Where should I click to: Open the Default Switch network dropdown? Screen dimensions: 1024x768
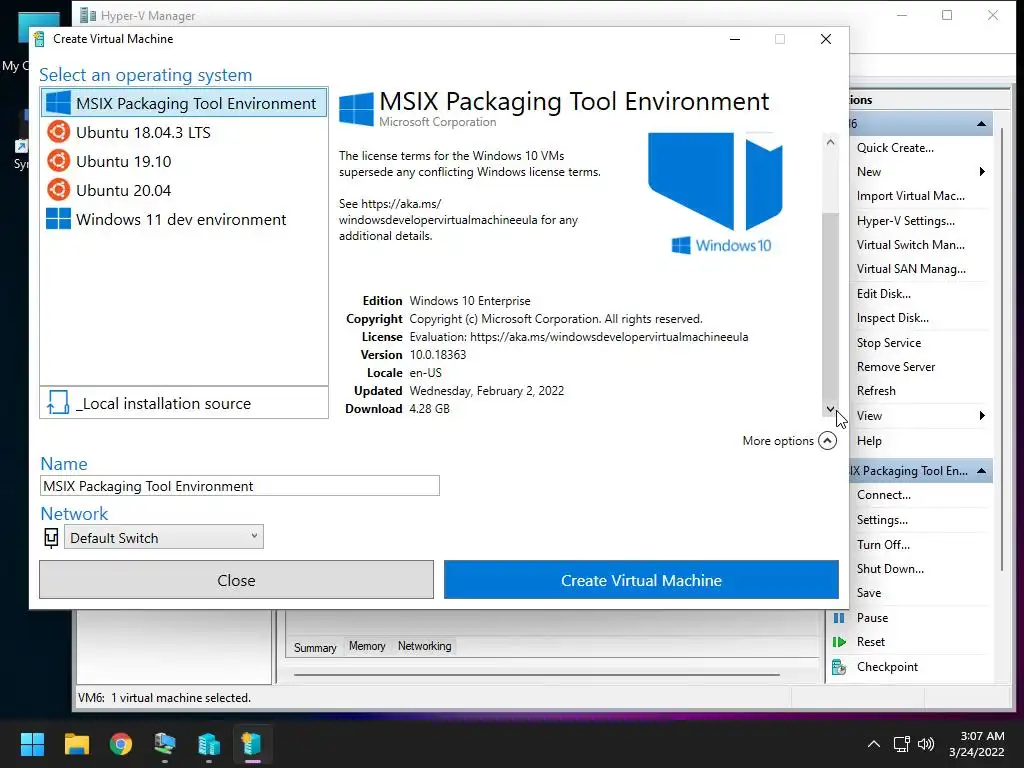163,537
